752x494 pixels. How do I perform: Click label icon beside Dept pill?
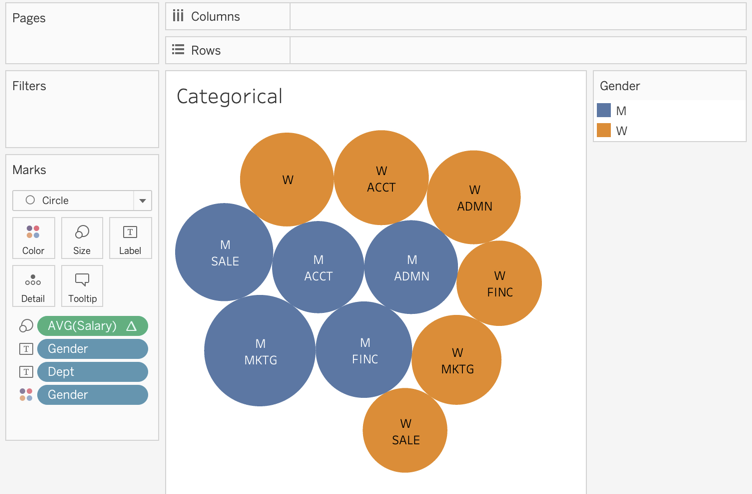pos(26,372)
